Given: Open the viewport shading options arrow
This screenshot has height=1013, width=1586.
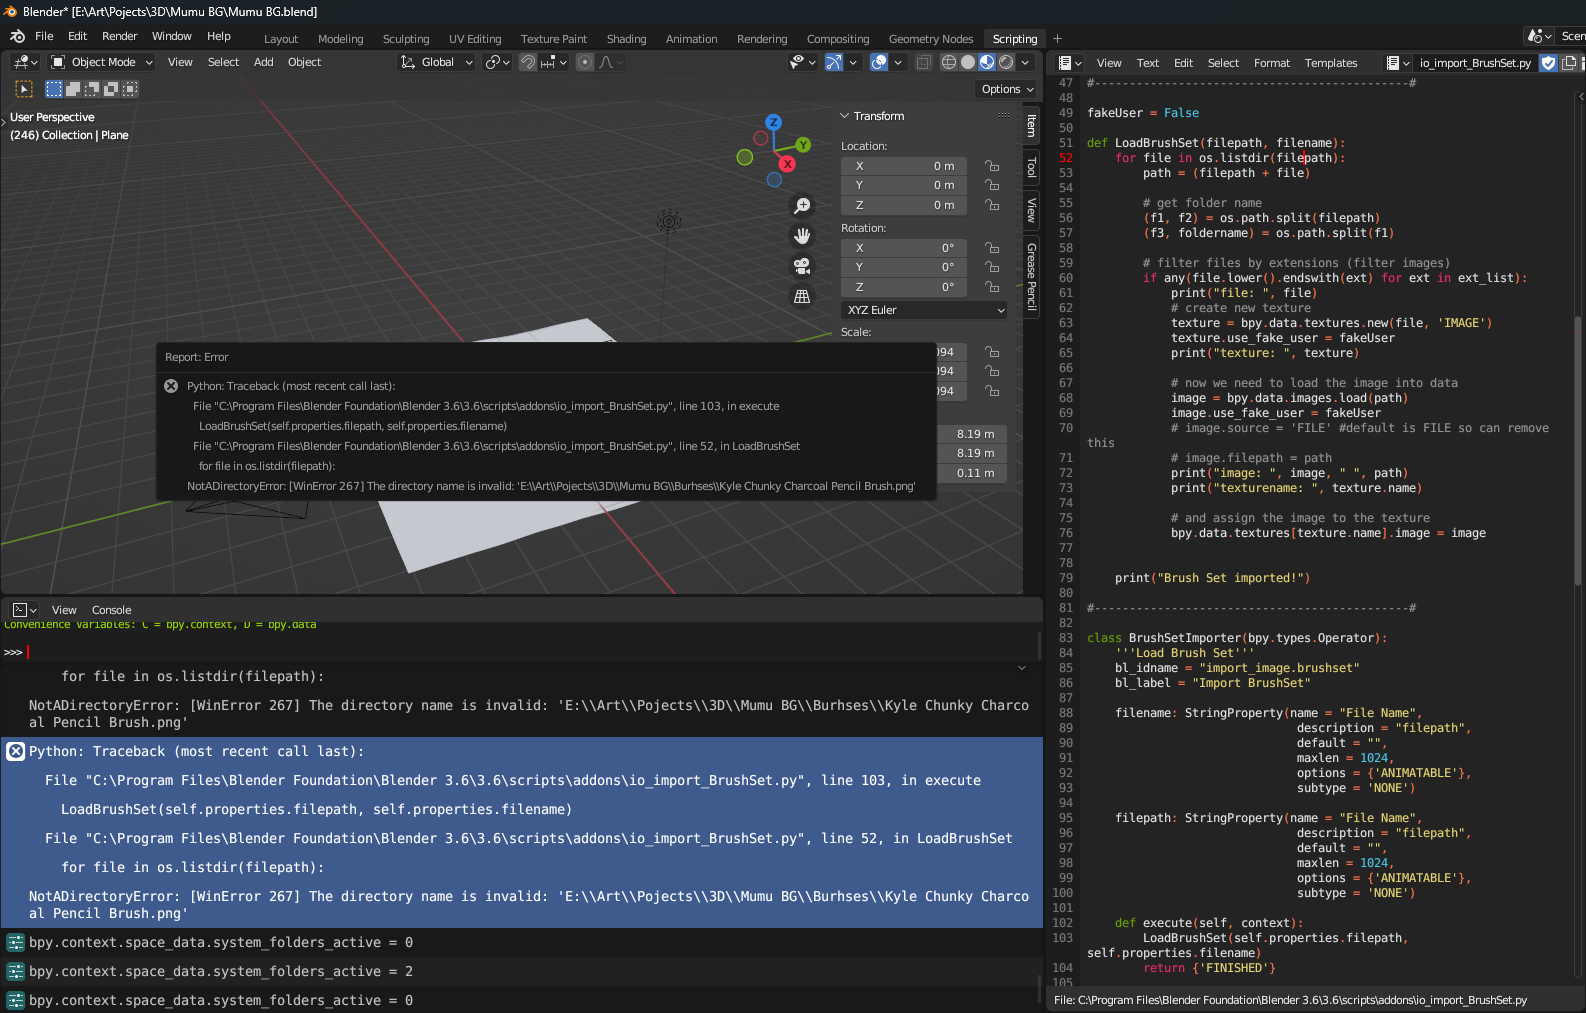Looking at the screenshot, I should coord(1025,62).
